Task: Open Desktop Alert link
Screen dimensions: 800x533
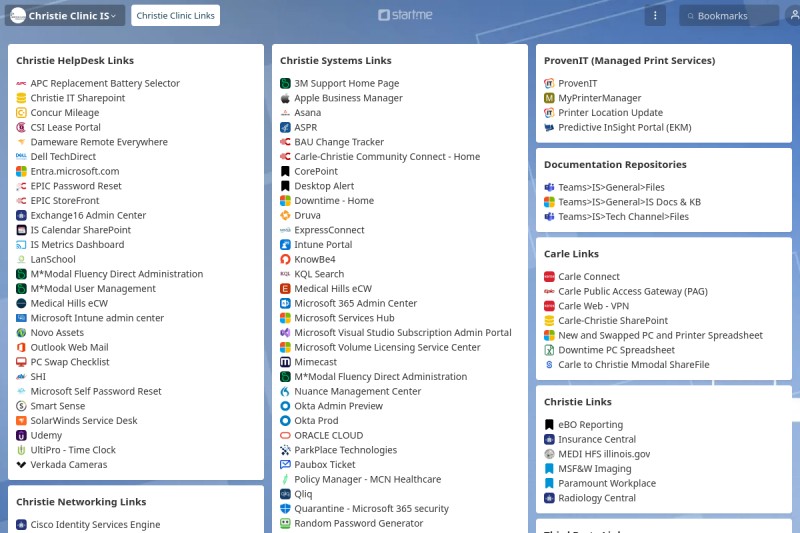Action: 324,186
